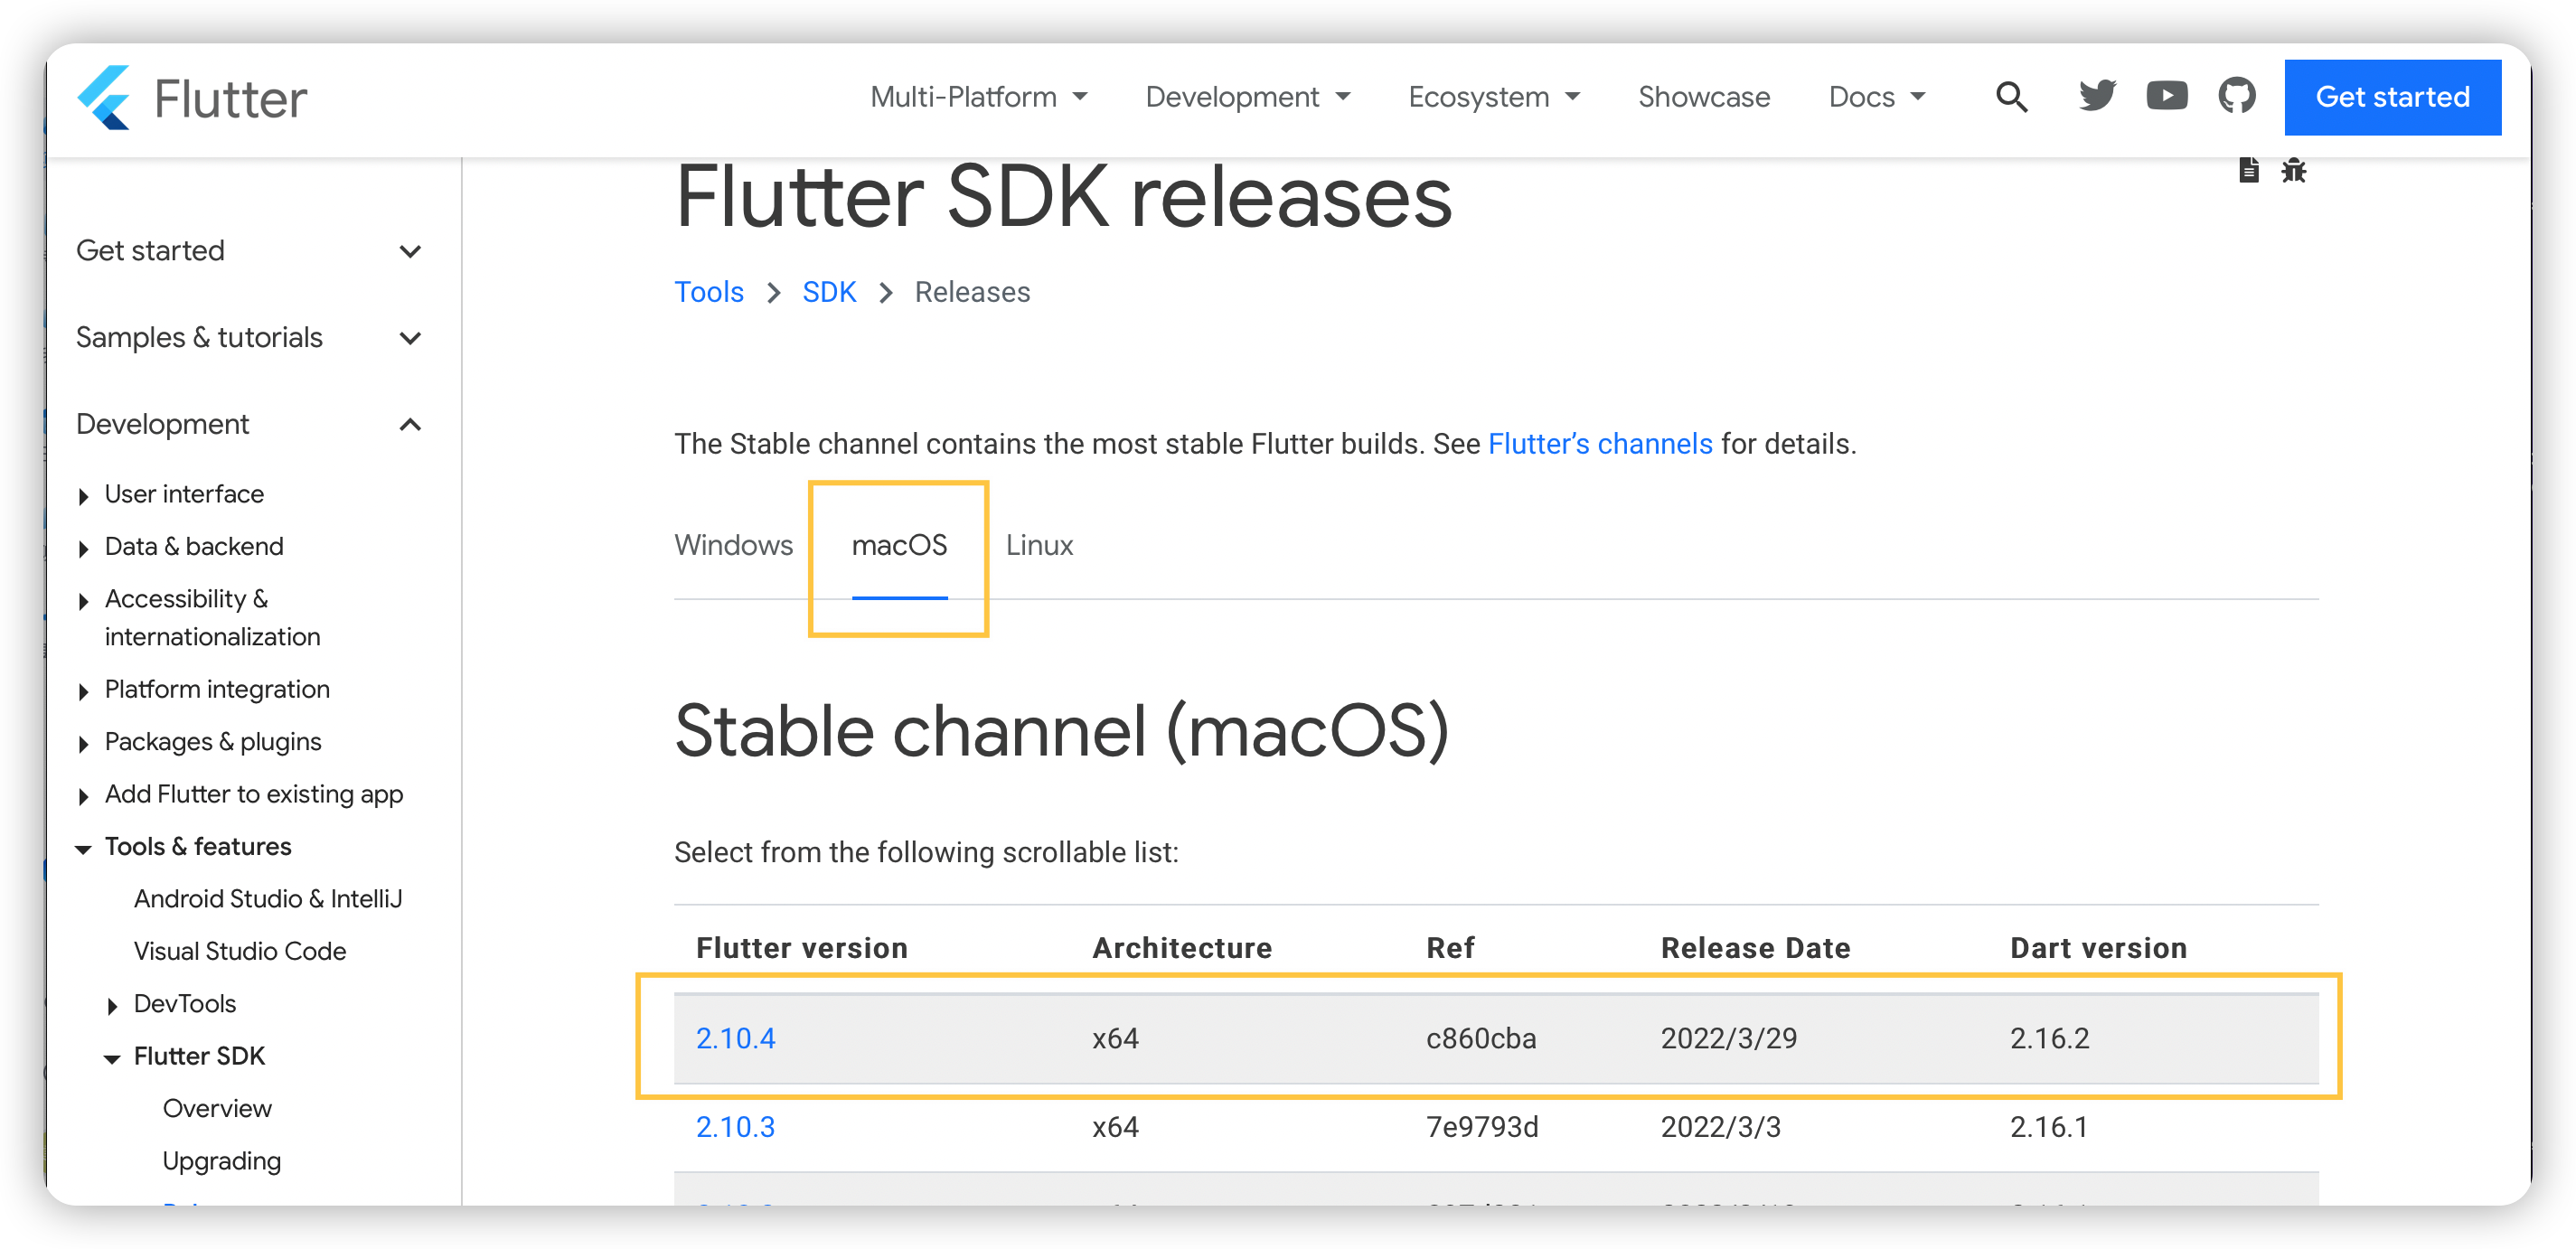Expand User interface tree item

171,494
